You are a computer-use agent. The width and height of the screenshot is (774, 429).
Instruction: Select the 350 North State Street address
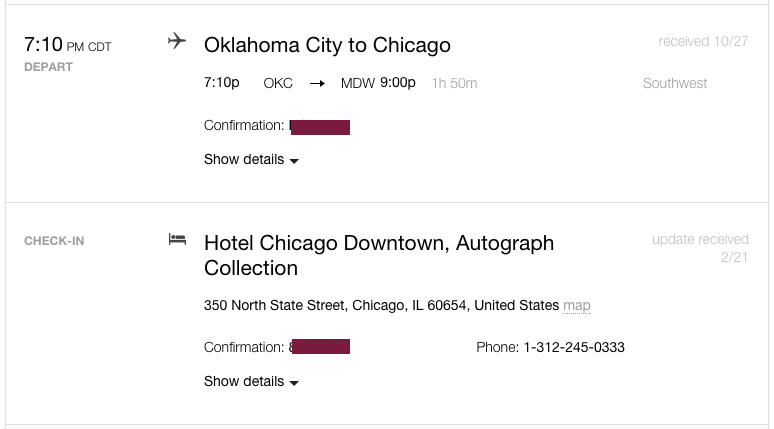click(x=381, y=306)
